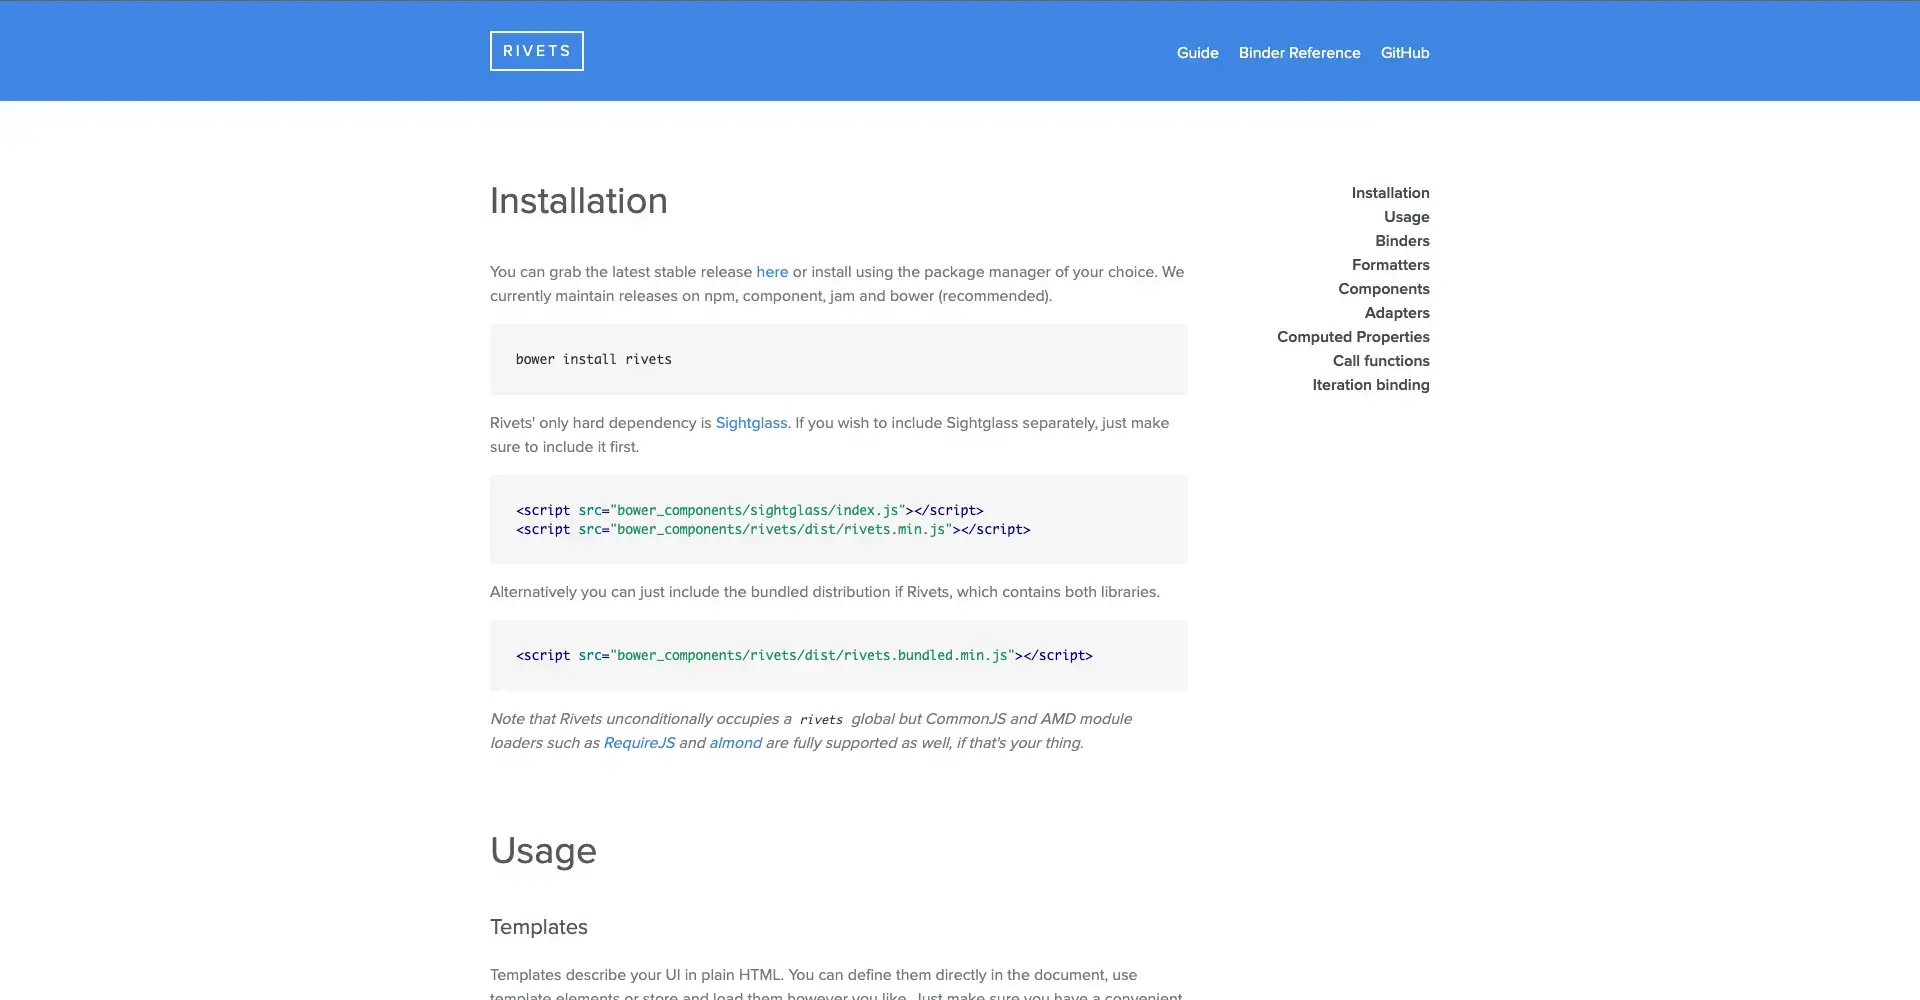Open the GitHub nav link
The width and height of the screenshot is (1920, 1000).
click(x=1405, y=53)
